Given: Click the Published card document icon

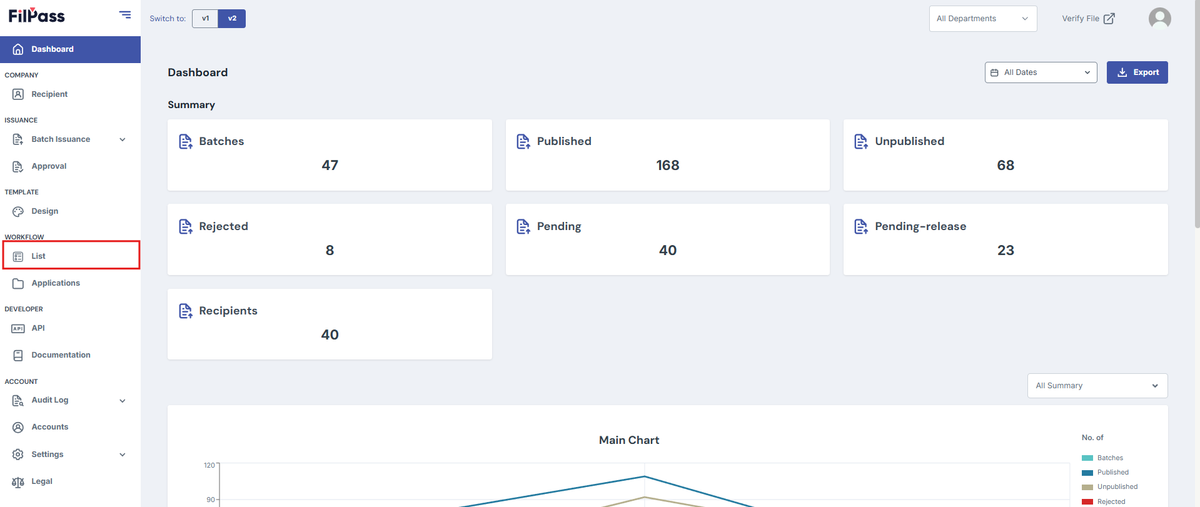Looking at the screenshot, I should [x=523, y=142].
